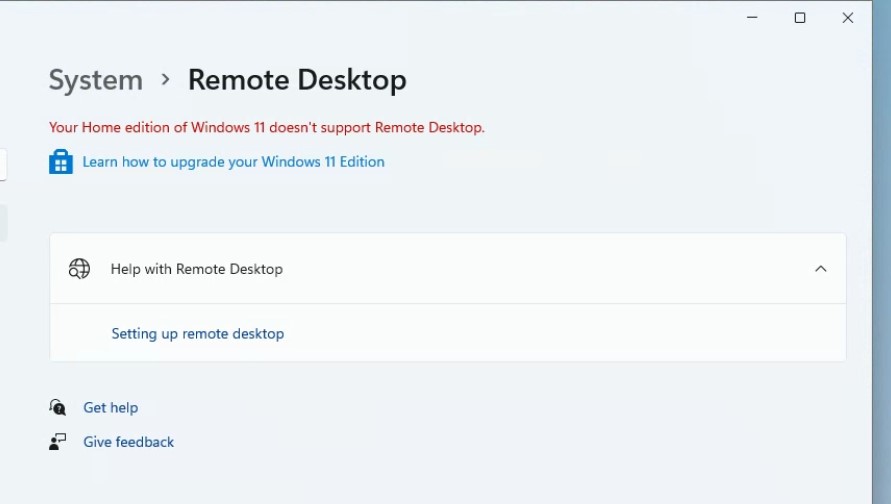Open the Get help link
The image size is (891, 504).
coord(110,408)
